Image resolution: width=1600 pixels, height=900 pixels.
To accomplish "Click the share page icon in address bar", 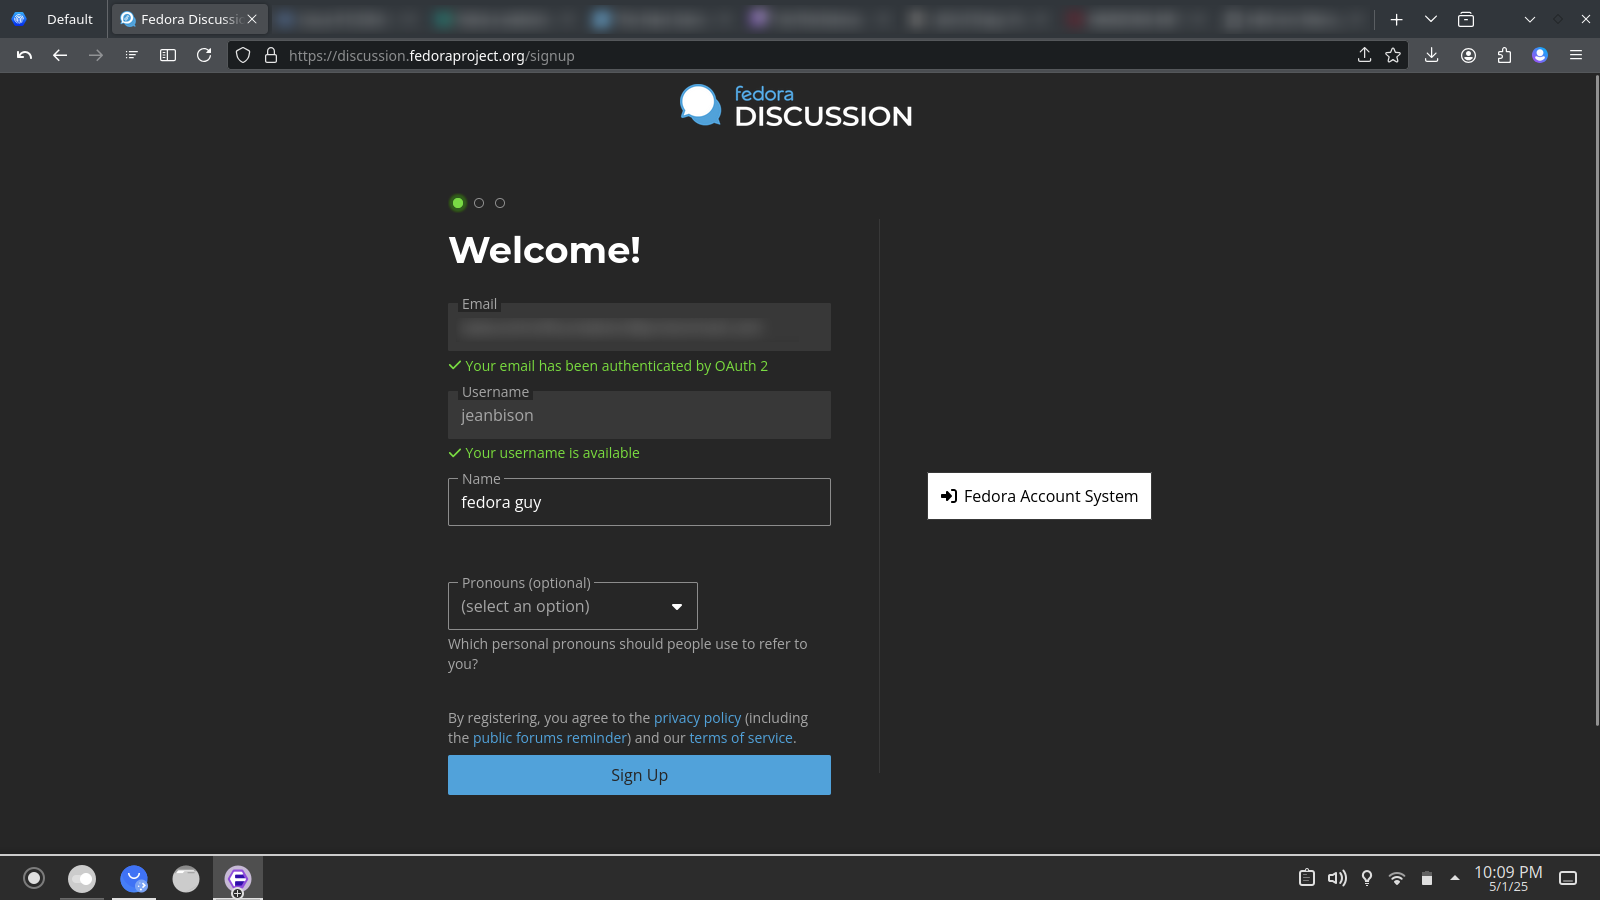I will coord(1364,56).
